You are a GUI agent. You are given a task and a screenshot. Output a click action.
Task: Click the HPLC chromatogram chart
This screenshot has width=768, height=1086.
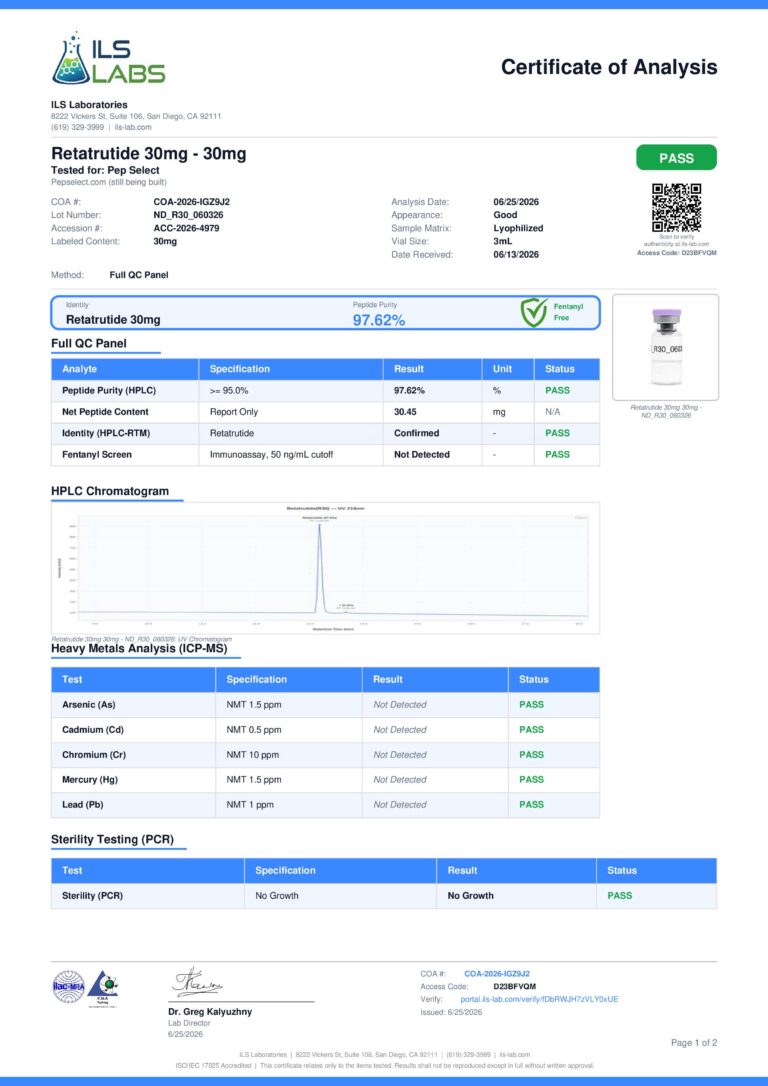(x=325, y=568)
